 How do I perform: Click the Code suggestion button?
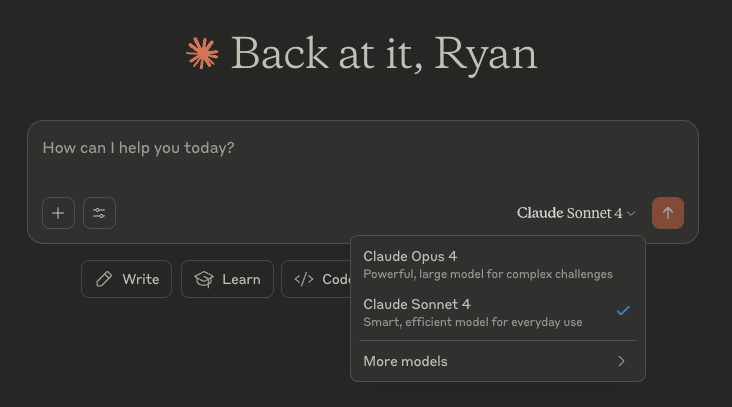(x=316, y=279)
